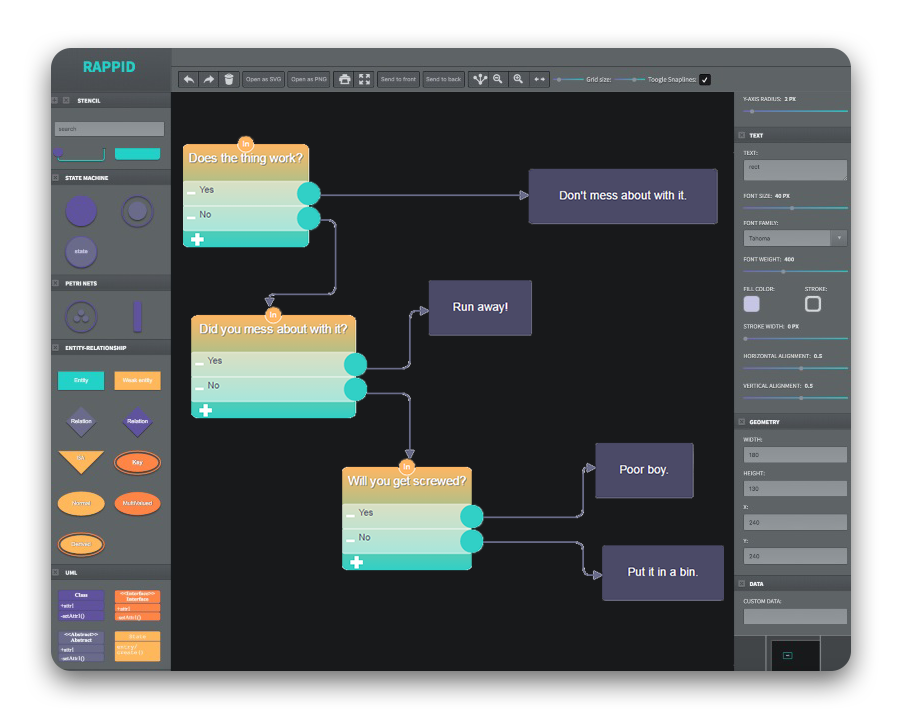Click the print icon in the toolbar
Image resolution: width=900 pixels, height=723 pixels.
tap(346, 79)
